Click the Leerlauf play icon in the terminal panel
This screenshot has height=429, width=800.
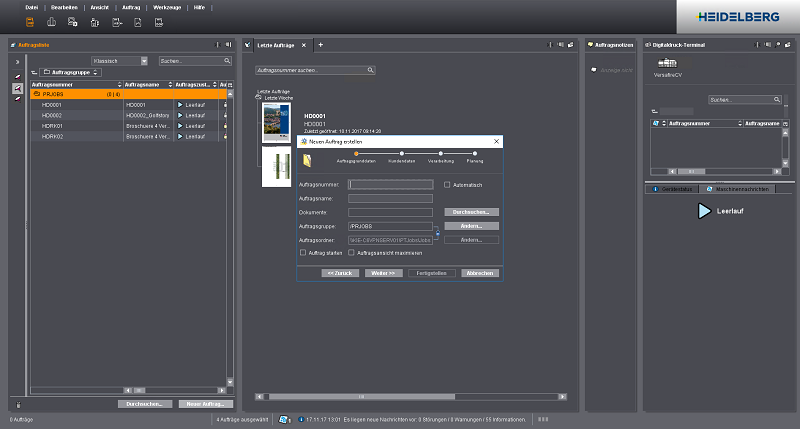[705, 211]
